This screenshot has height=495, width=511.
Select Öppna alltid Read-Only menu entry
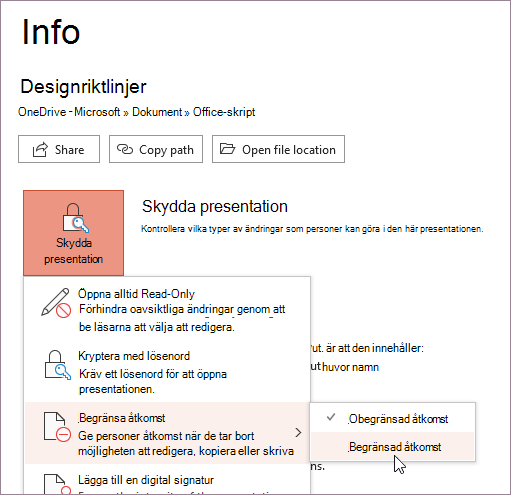coord(168,310)
